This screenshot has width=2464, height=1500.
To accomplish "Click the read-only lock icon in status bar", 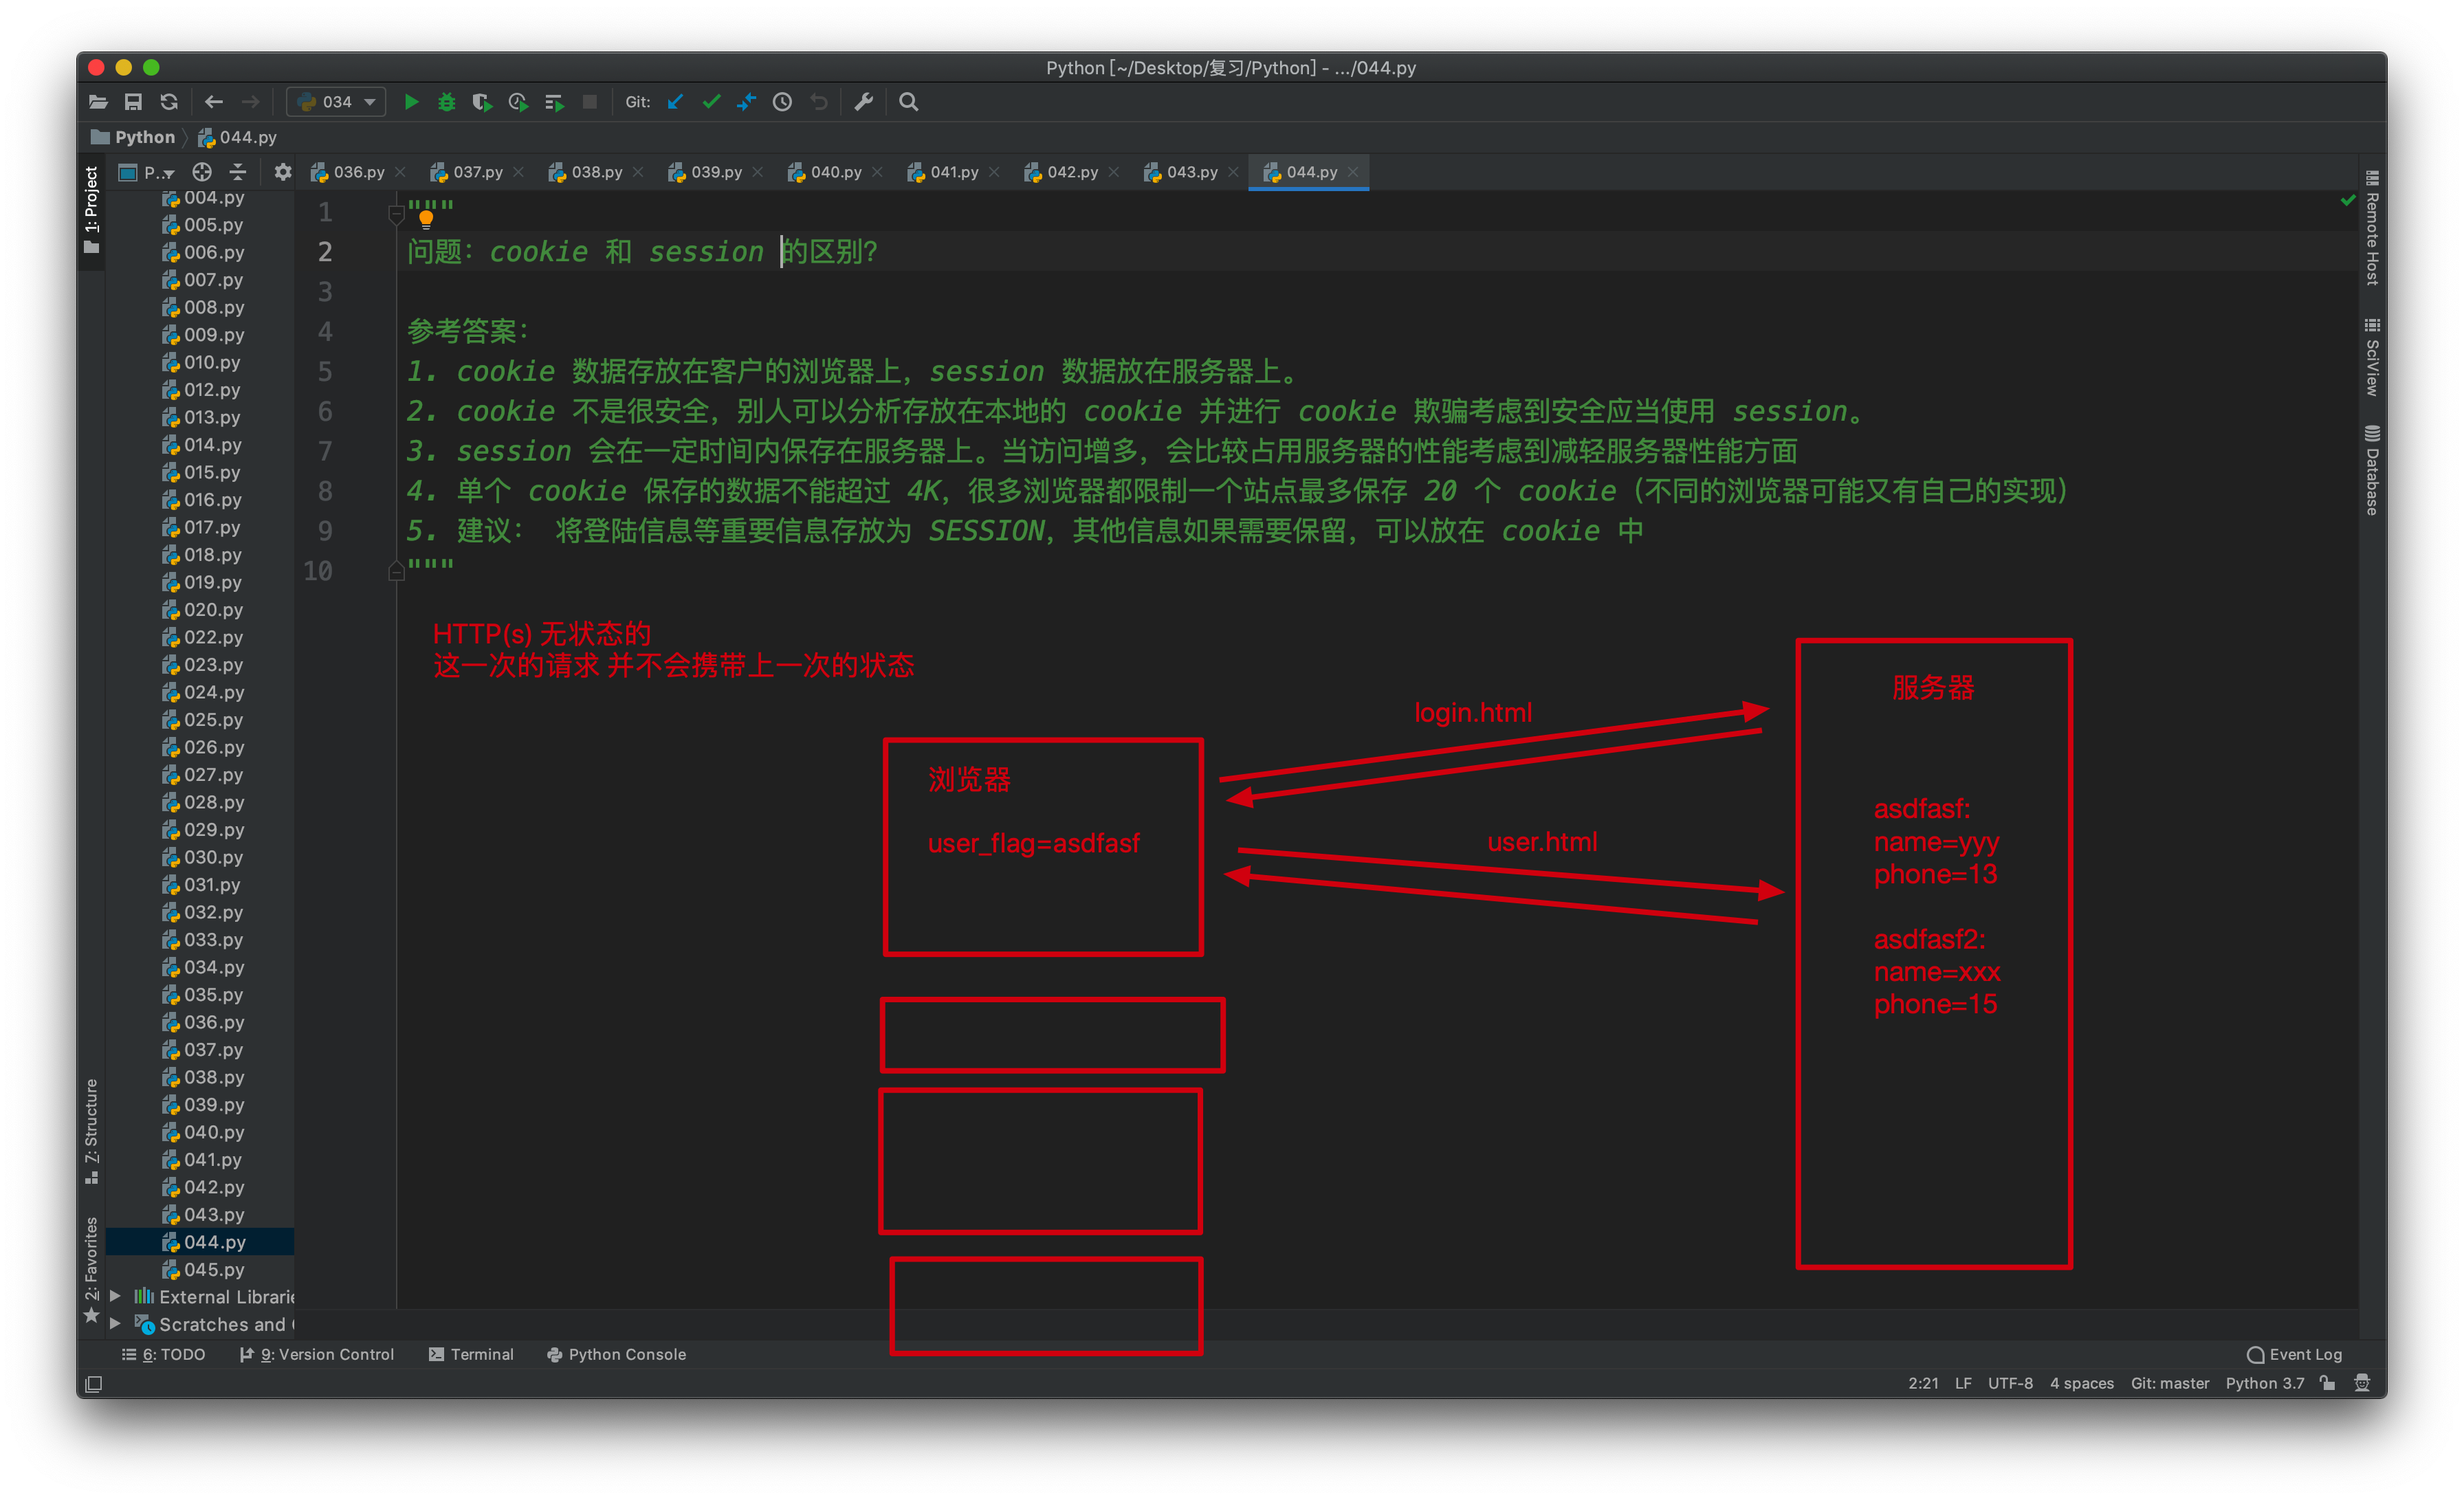I will tap(2328, 1384).
